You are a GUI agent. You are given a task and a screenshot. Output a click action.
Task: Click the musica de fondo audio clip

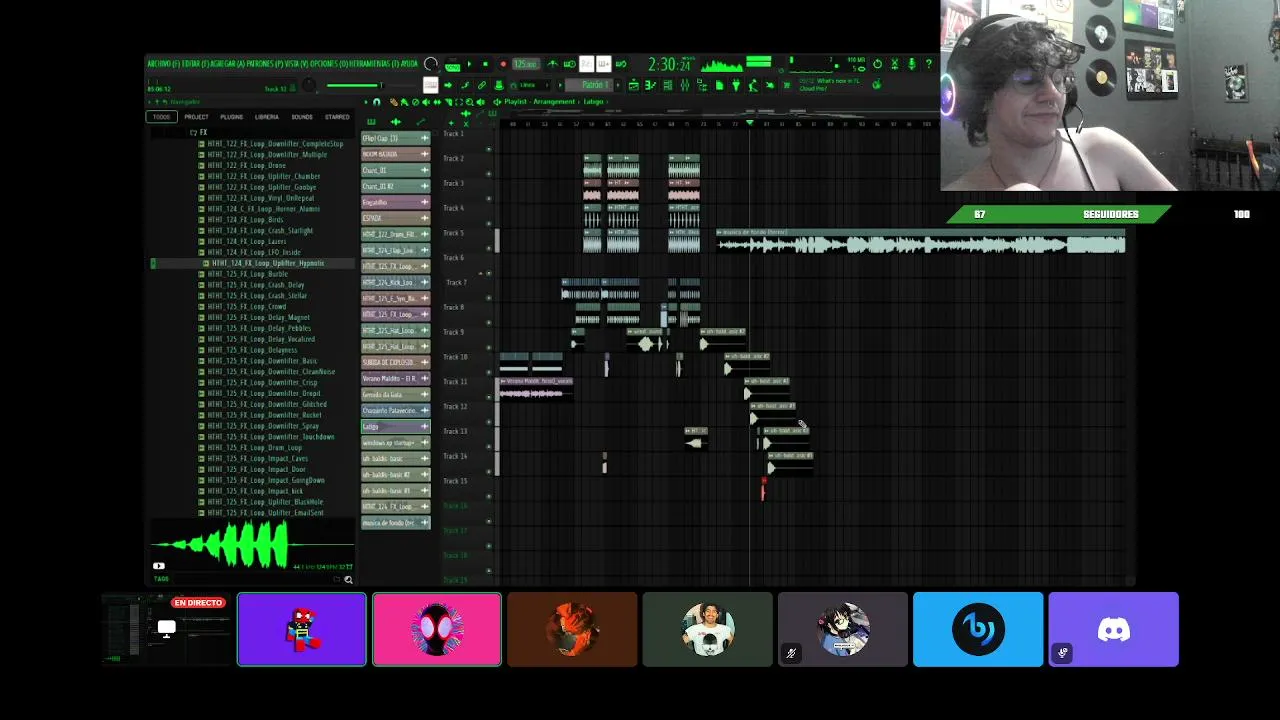[x=921, y=241]
